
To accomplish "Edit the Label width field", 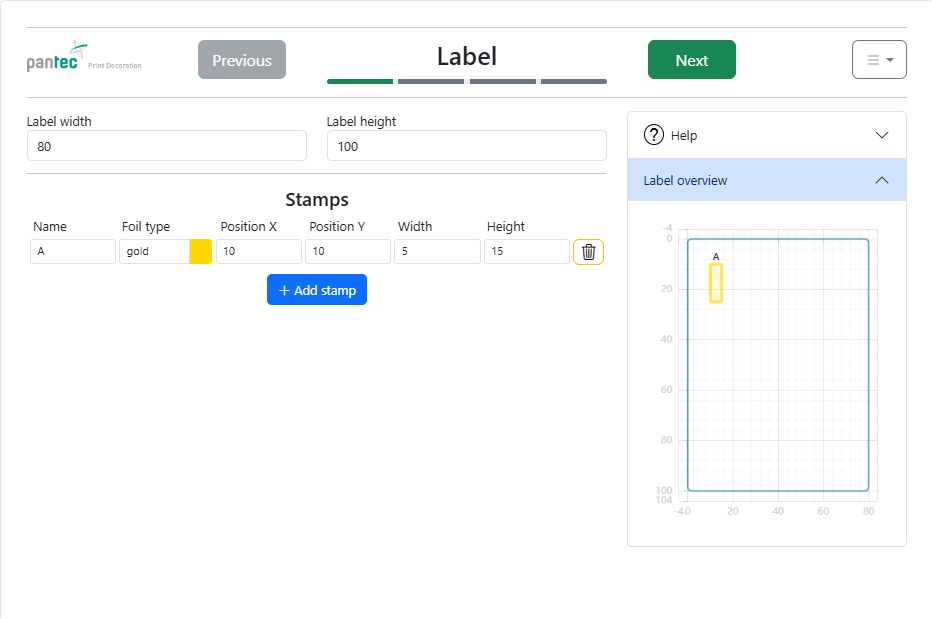I will pyautogui.click(x=166, y=146).
